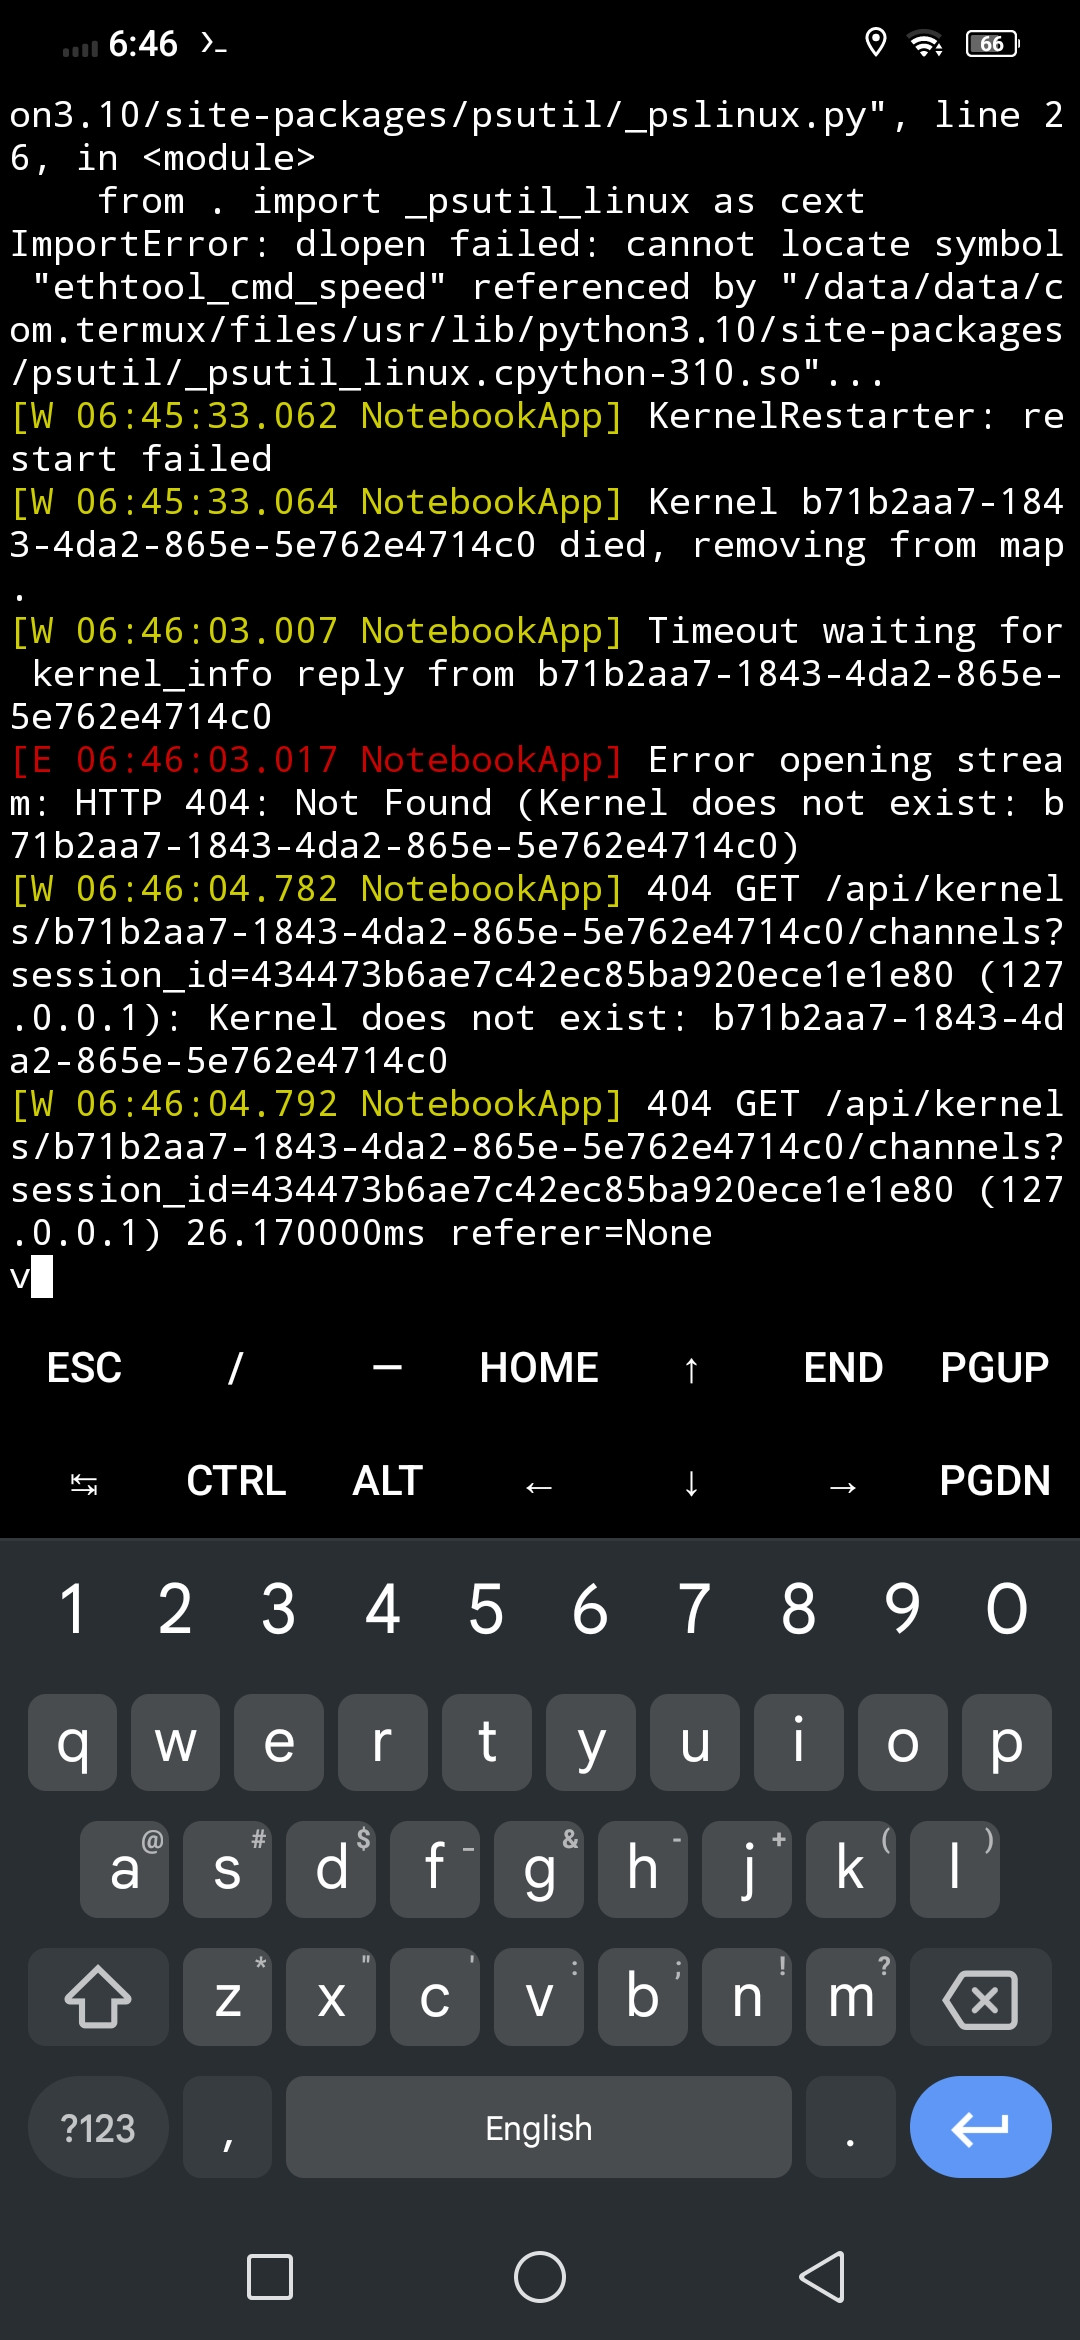
Task: Tap the PGUP extra key
Action: point(995,1367)
